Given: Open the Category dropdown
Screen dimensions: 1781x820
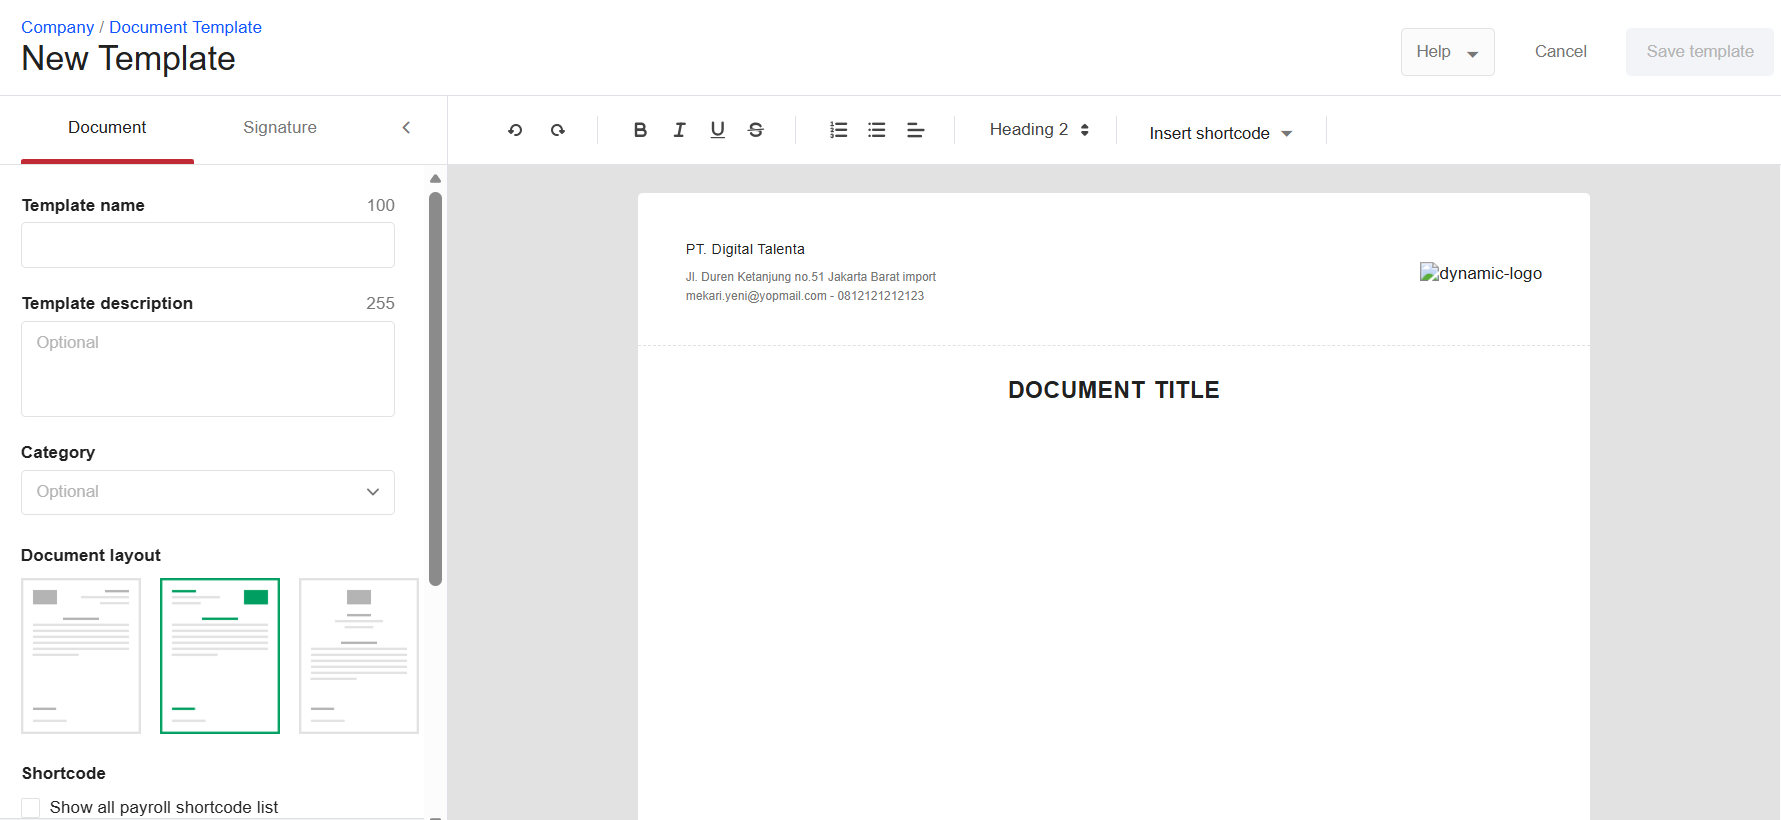Looking at the screenshot, I should [208, 492].
